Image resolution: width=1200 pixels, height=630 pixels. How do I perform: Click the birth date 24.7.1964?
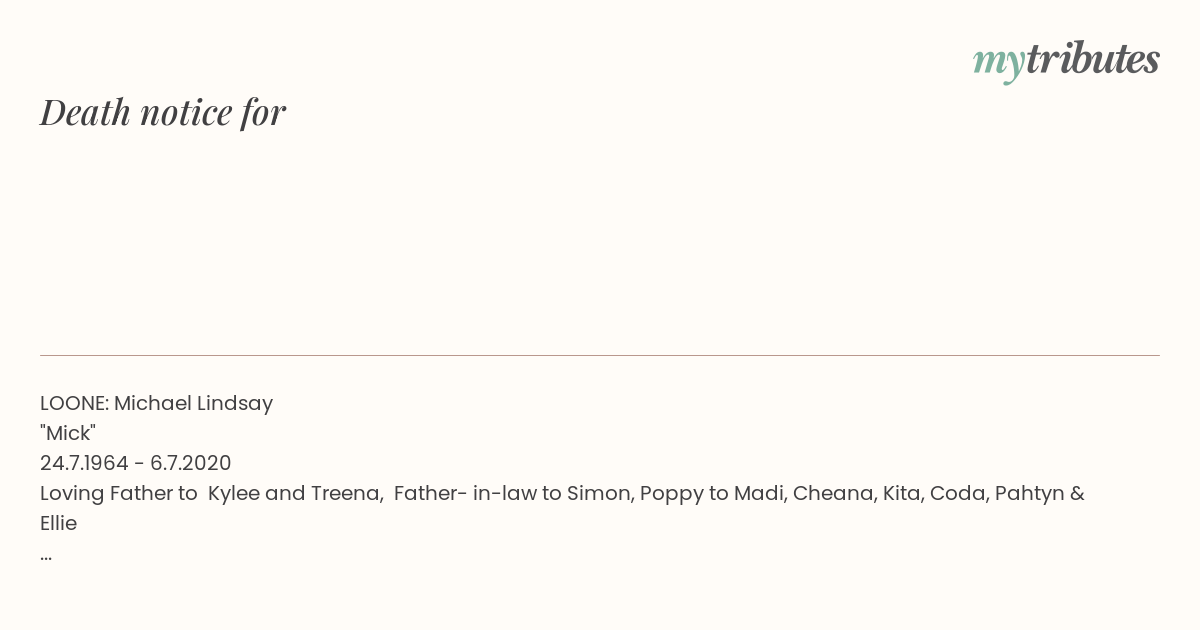click(84, 464)
